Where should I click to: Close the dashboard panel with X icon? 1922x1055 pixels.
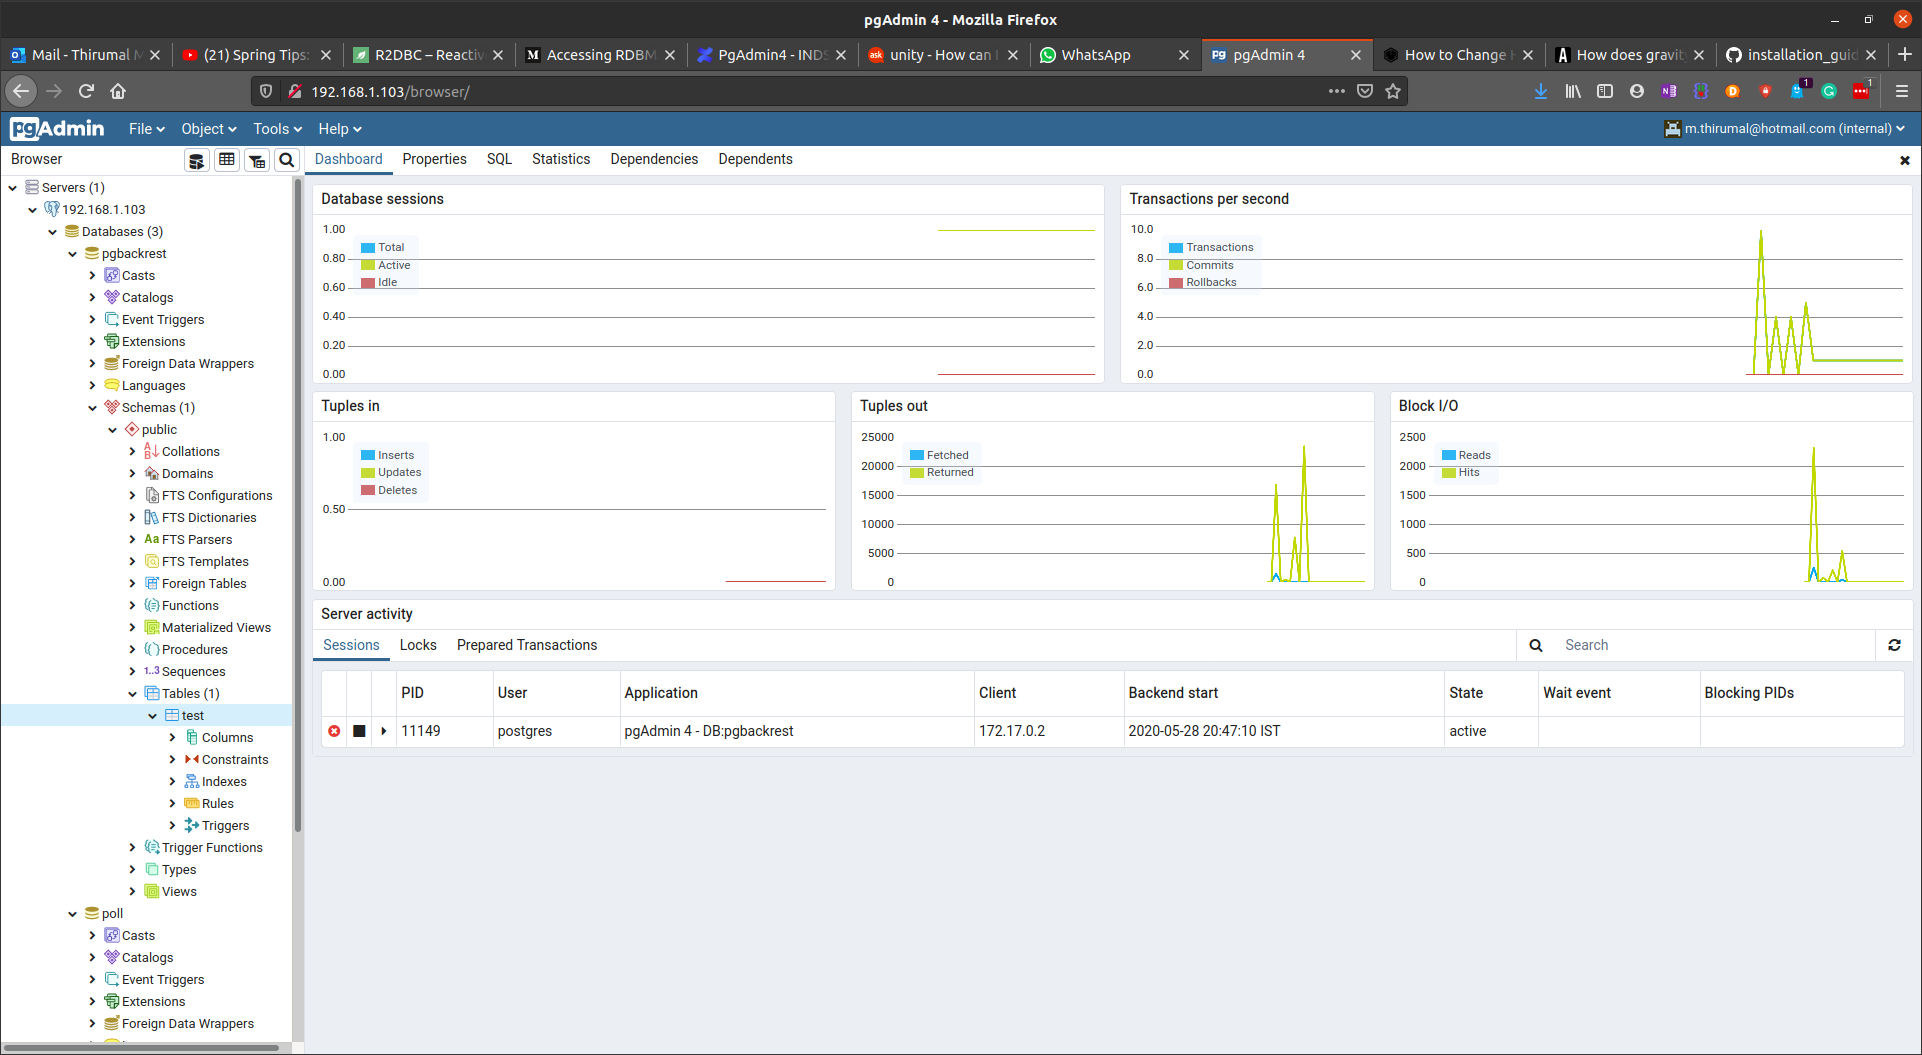tap(1905, 160)
